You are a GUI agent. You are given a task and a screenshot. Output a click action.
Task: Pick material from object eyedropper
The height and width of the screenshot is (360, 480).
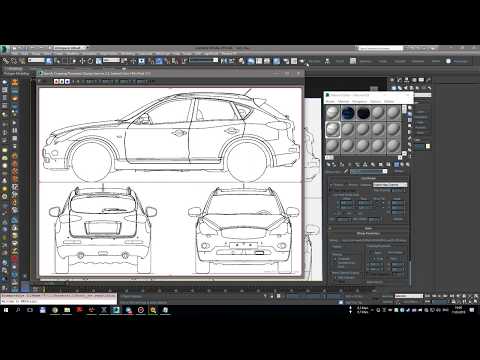(346, 171)
